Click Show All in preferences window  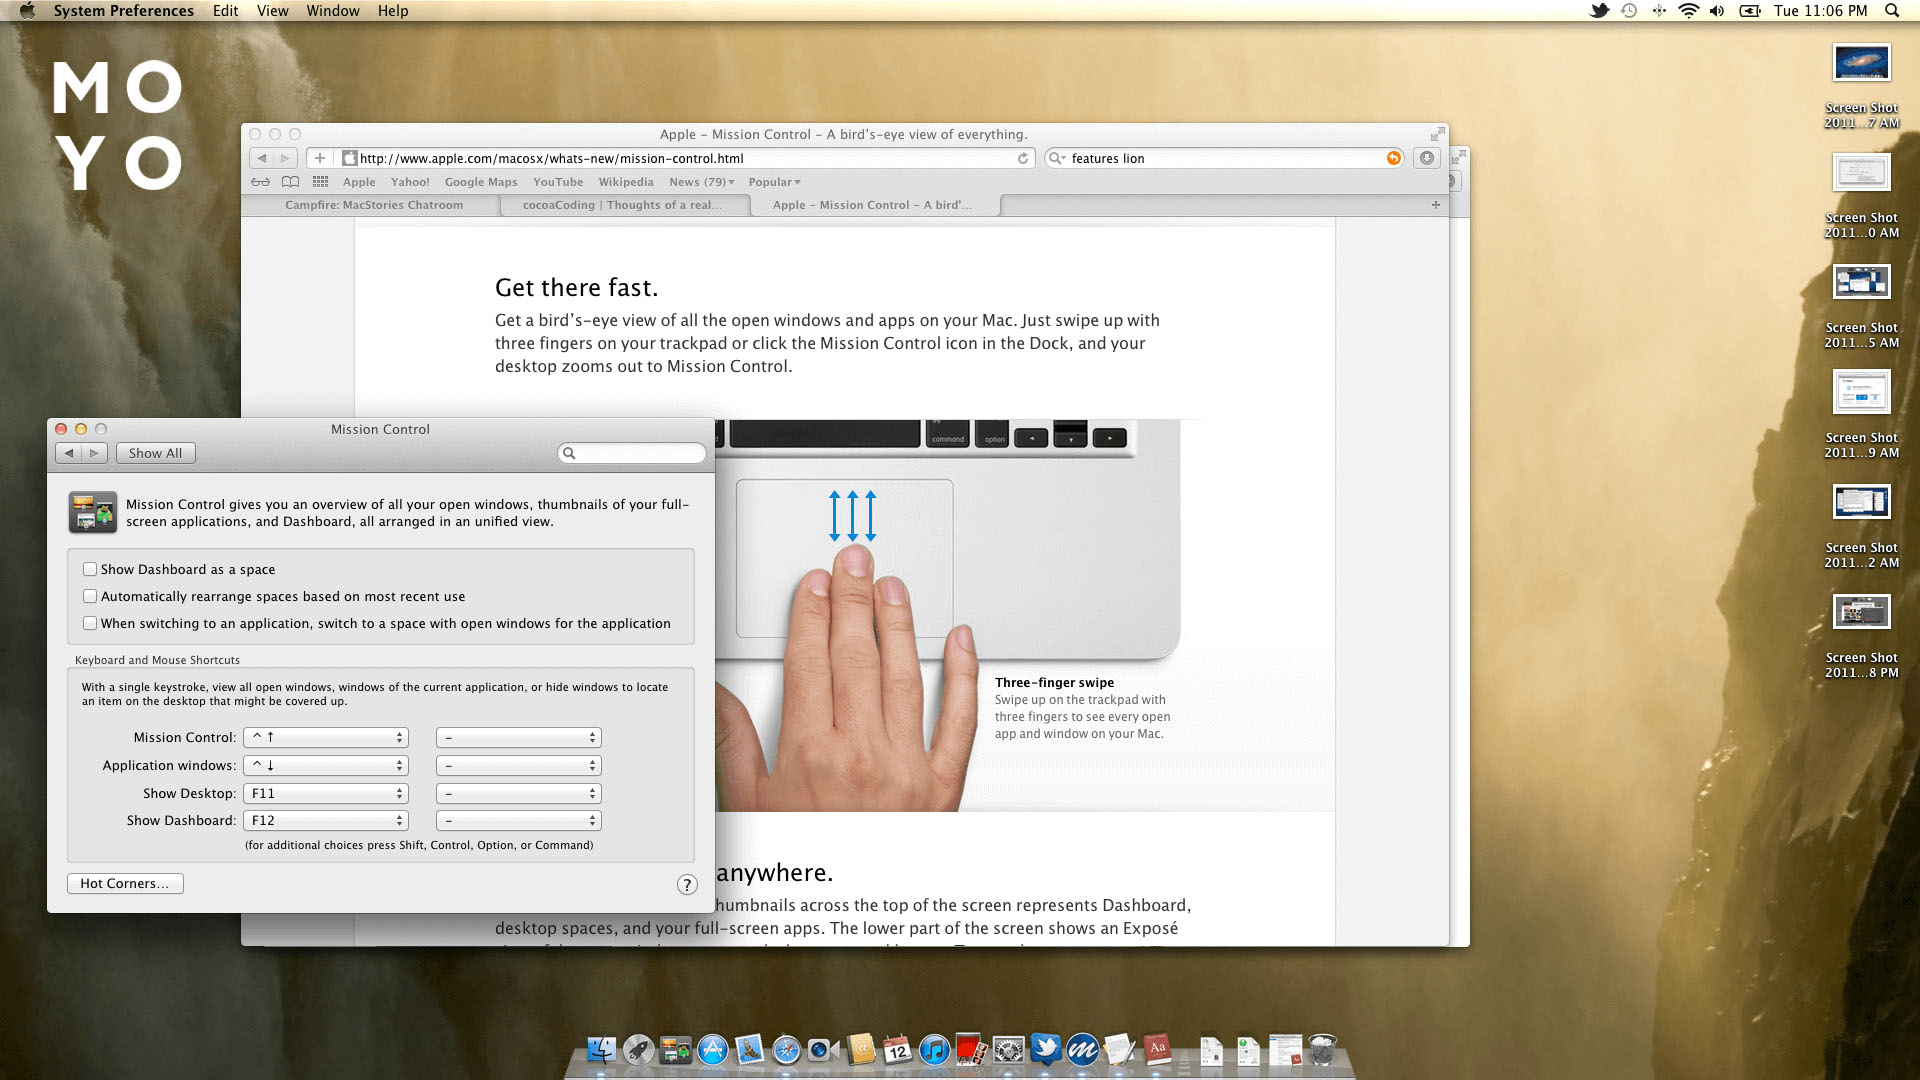155,453
